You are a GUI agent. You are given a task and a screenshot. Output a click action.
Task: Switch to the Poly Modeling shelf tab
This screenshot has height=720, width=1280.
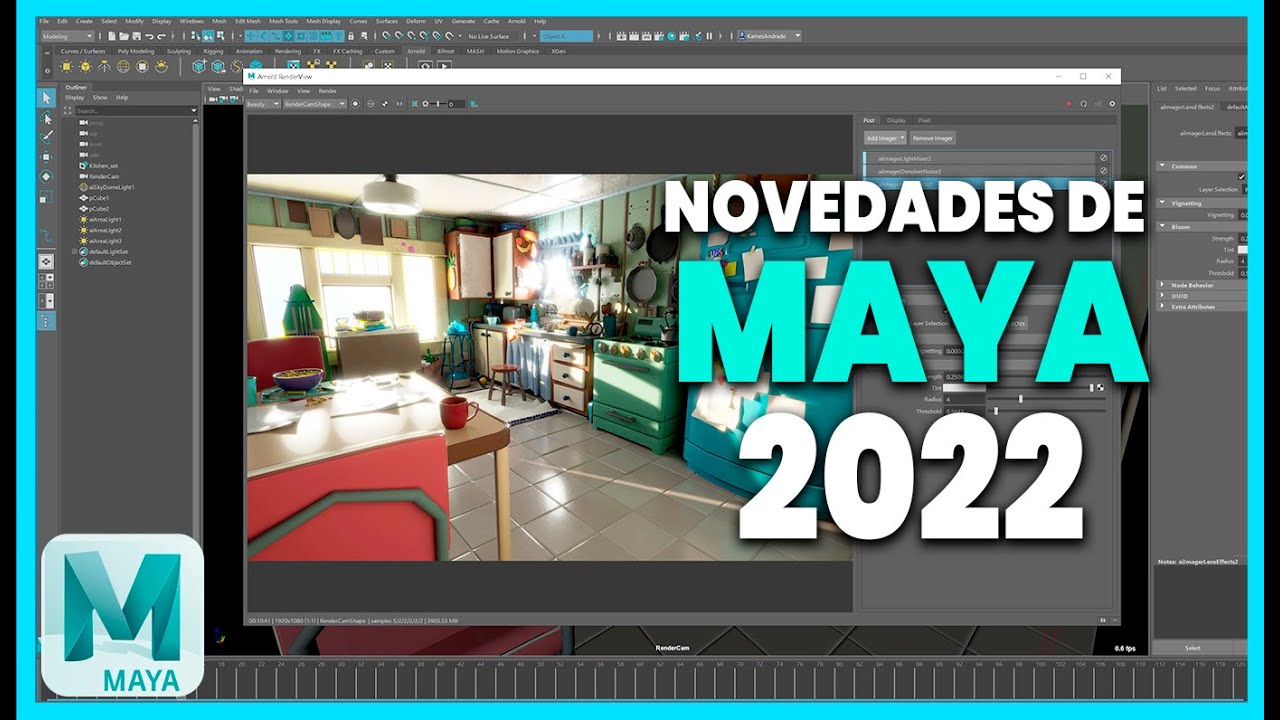pyautogui.click(x=136, y=51)
